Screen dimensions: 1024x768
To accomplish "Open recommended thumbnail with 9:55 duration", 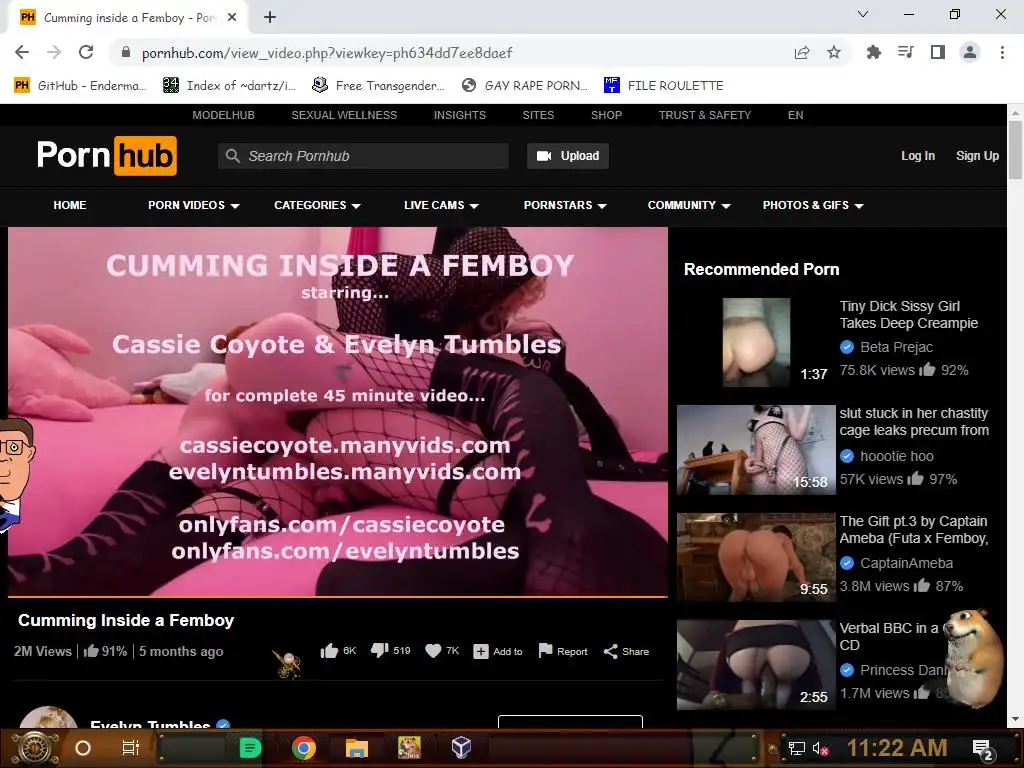I will [x=756, y=557].
